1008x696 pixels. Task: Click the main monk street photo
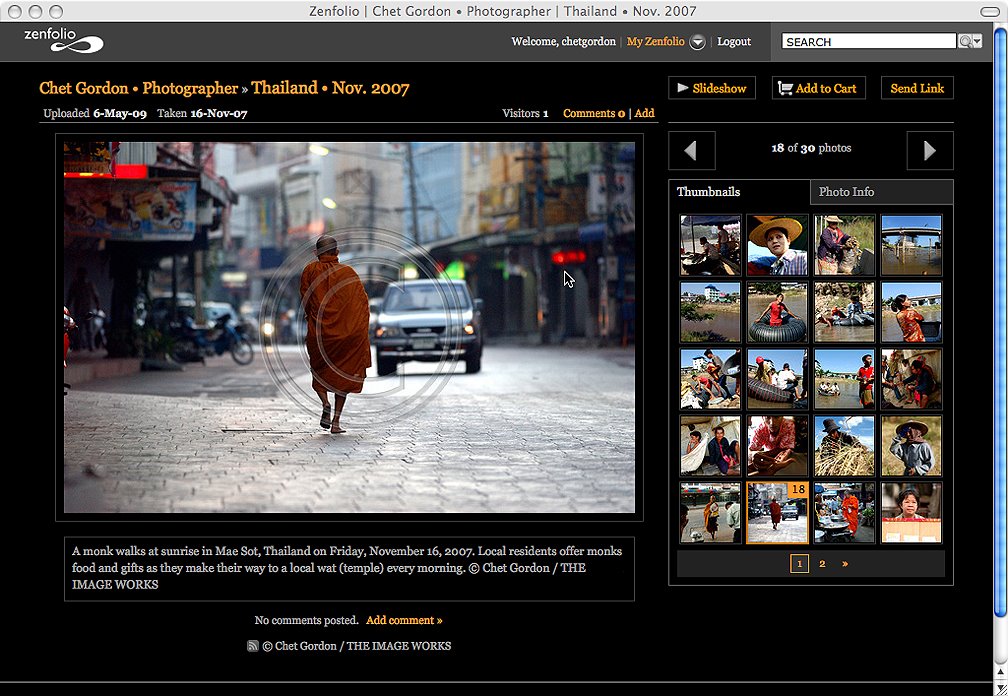349,327
